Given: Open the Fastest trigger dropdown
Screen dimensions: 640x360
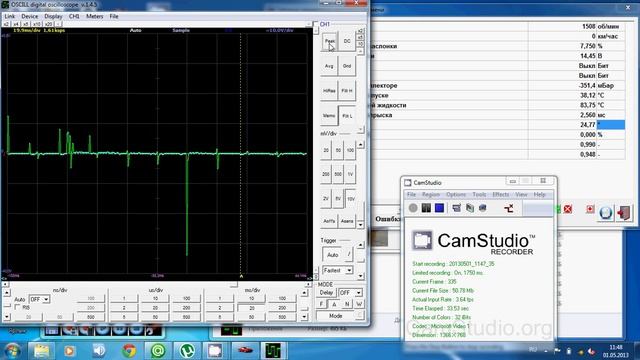Looking at the screenshot, I should coord(338,270).
